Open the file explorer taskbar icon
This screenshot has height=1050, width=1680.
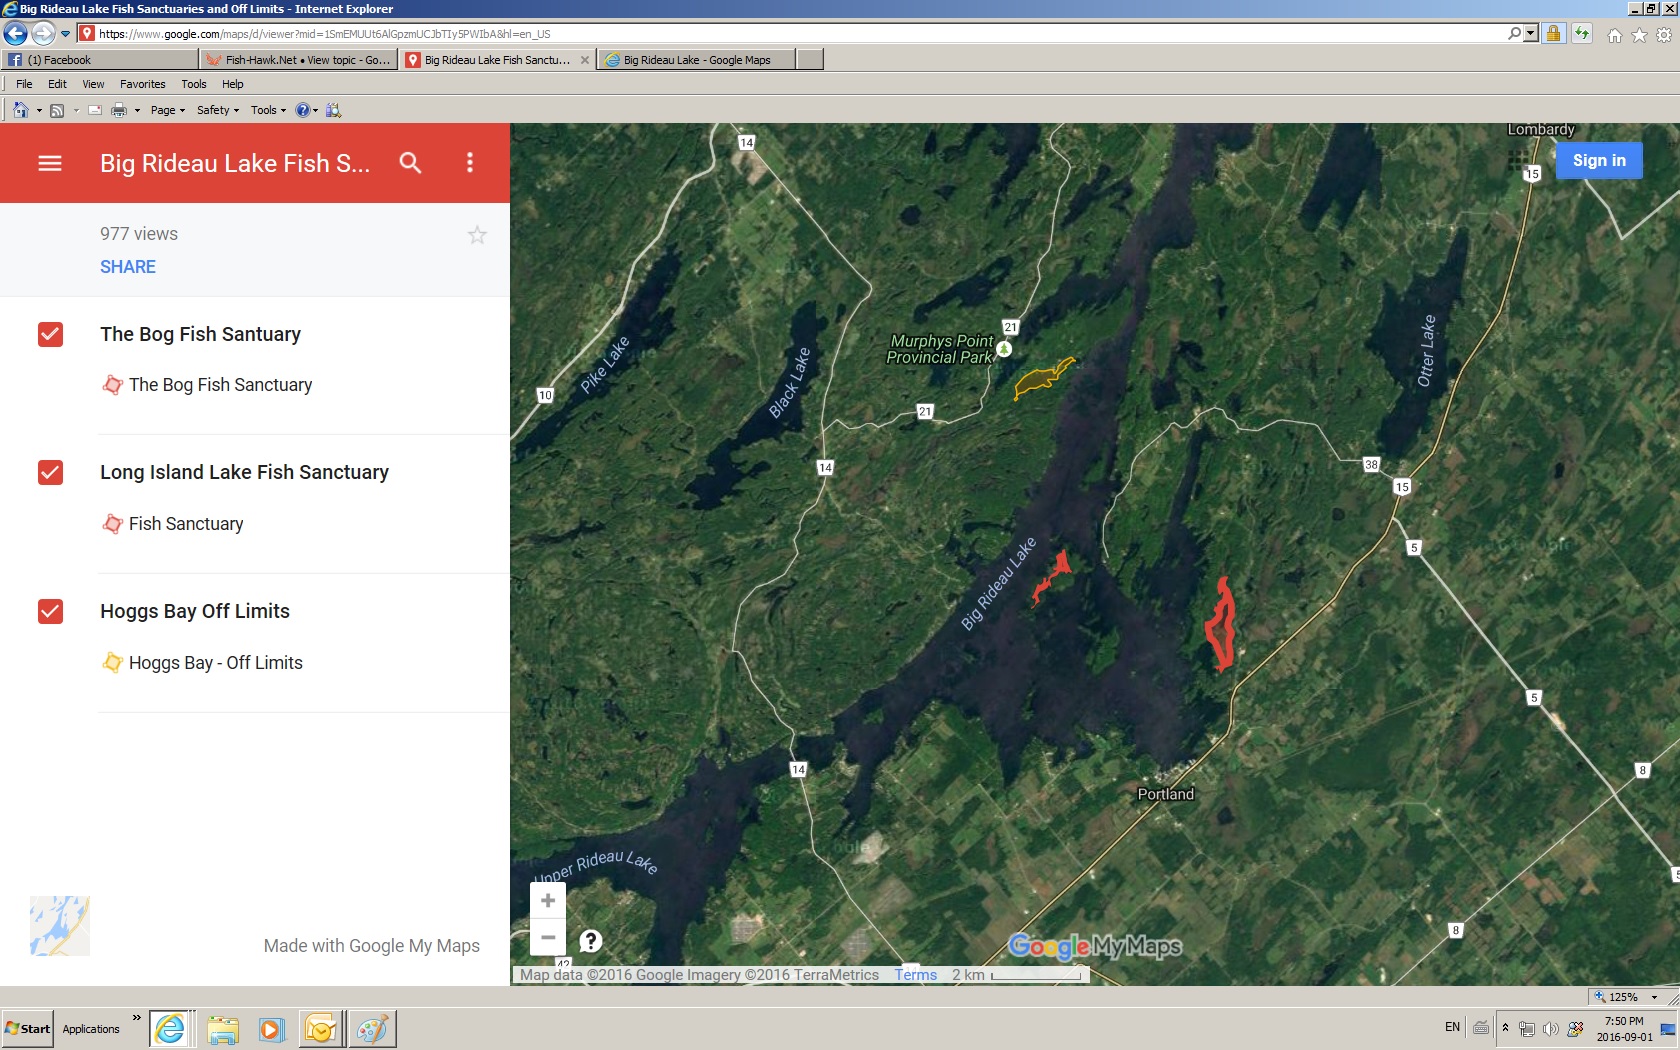[223, 1029]
